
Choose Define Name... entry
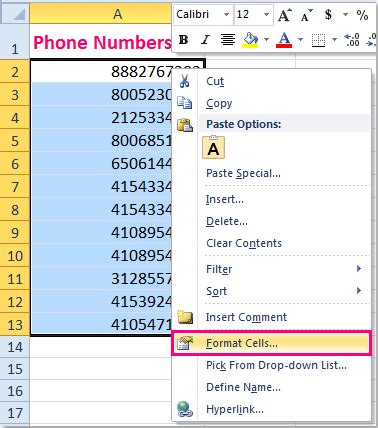[271, 387]
